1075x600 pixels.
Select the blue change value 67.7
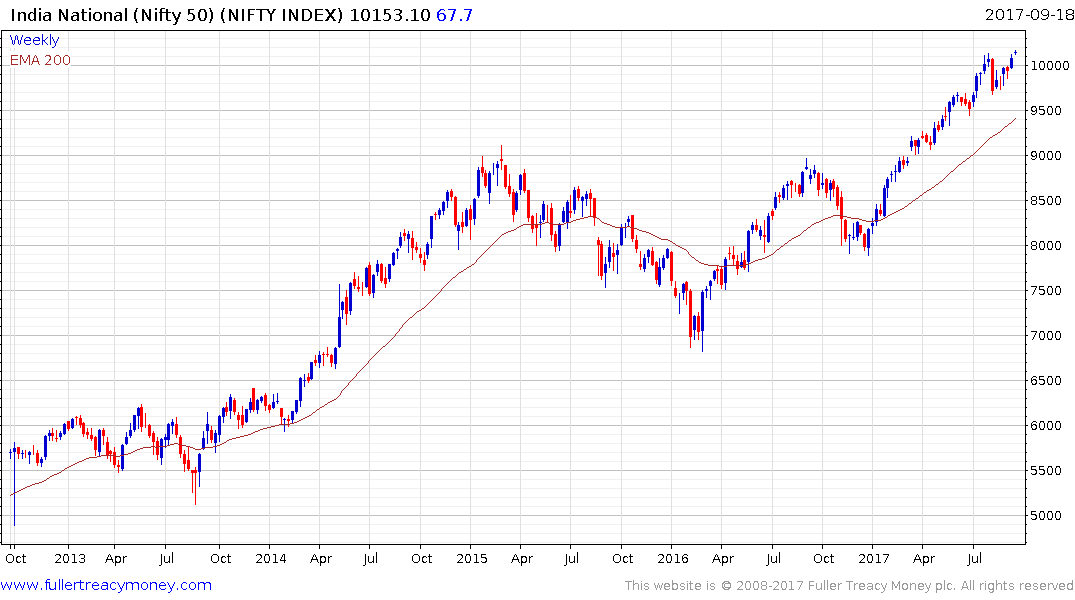click(454, 14)
